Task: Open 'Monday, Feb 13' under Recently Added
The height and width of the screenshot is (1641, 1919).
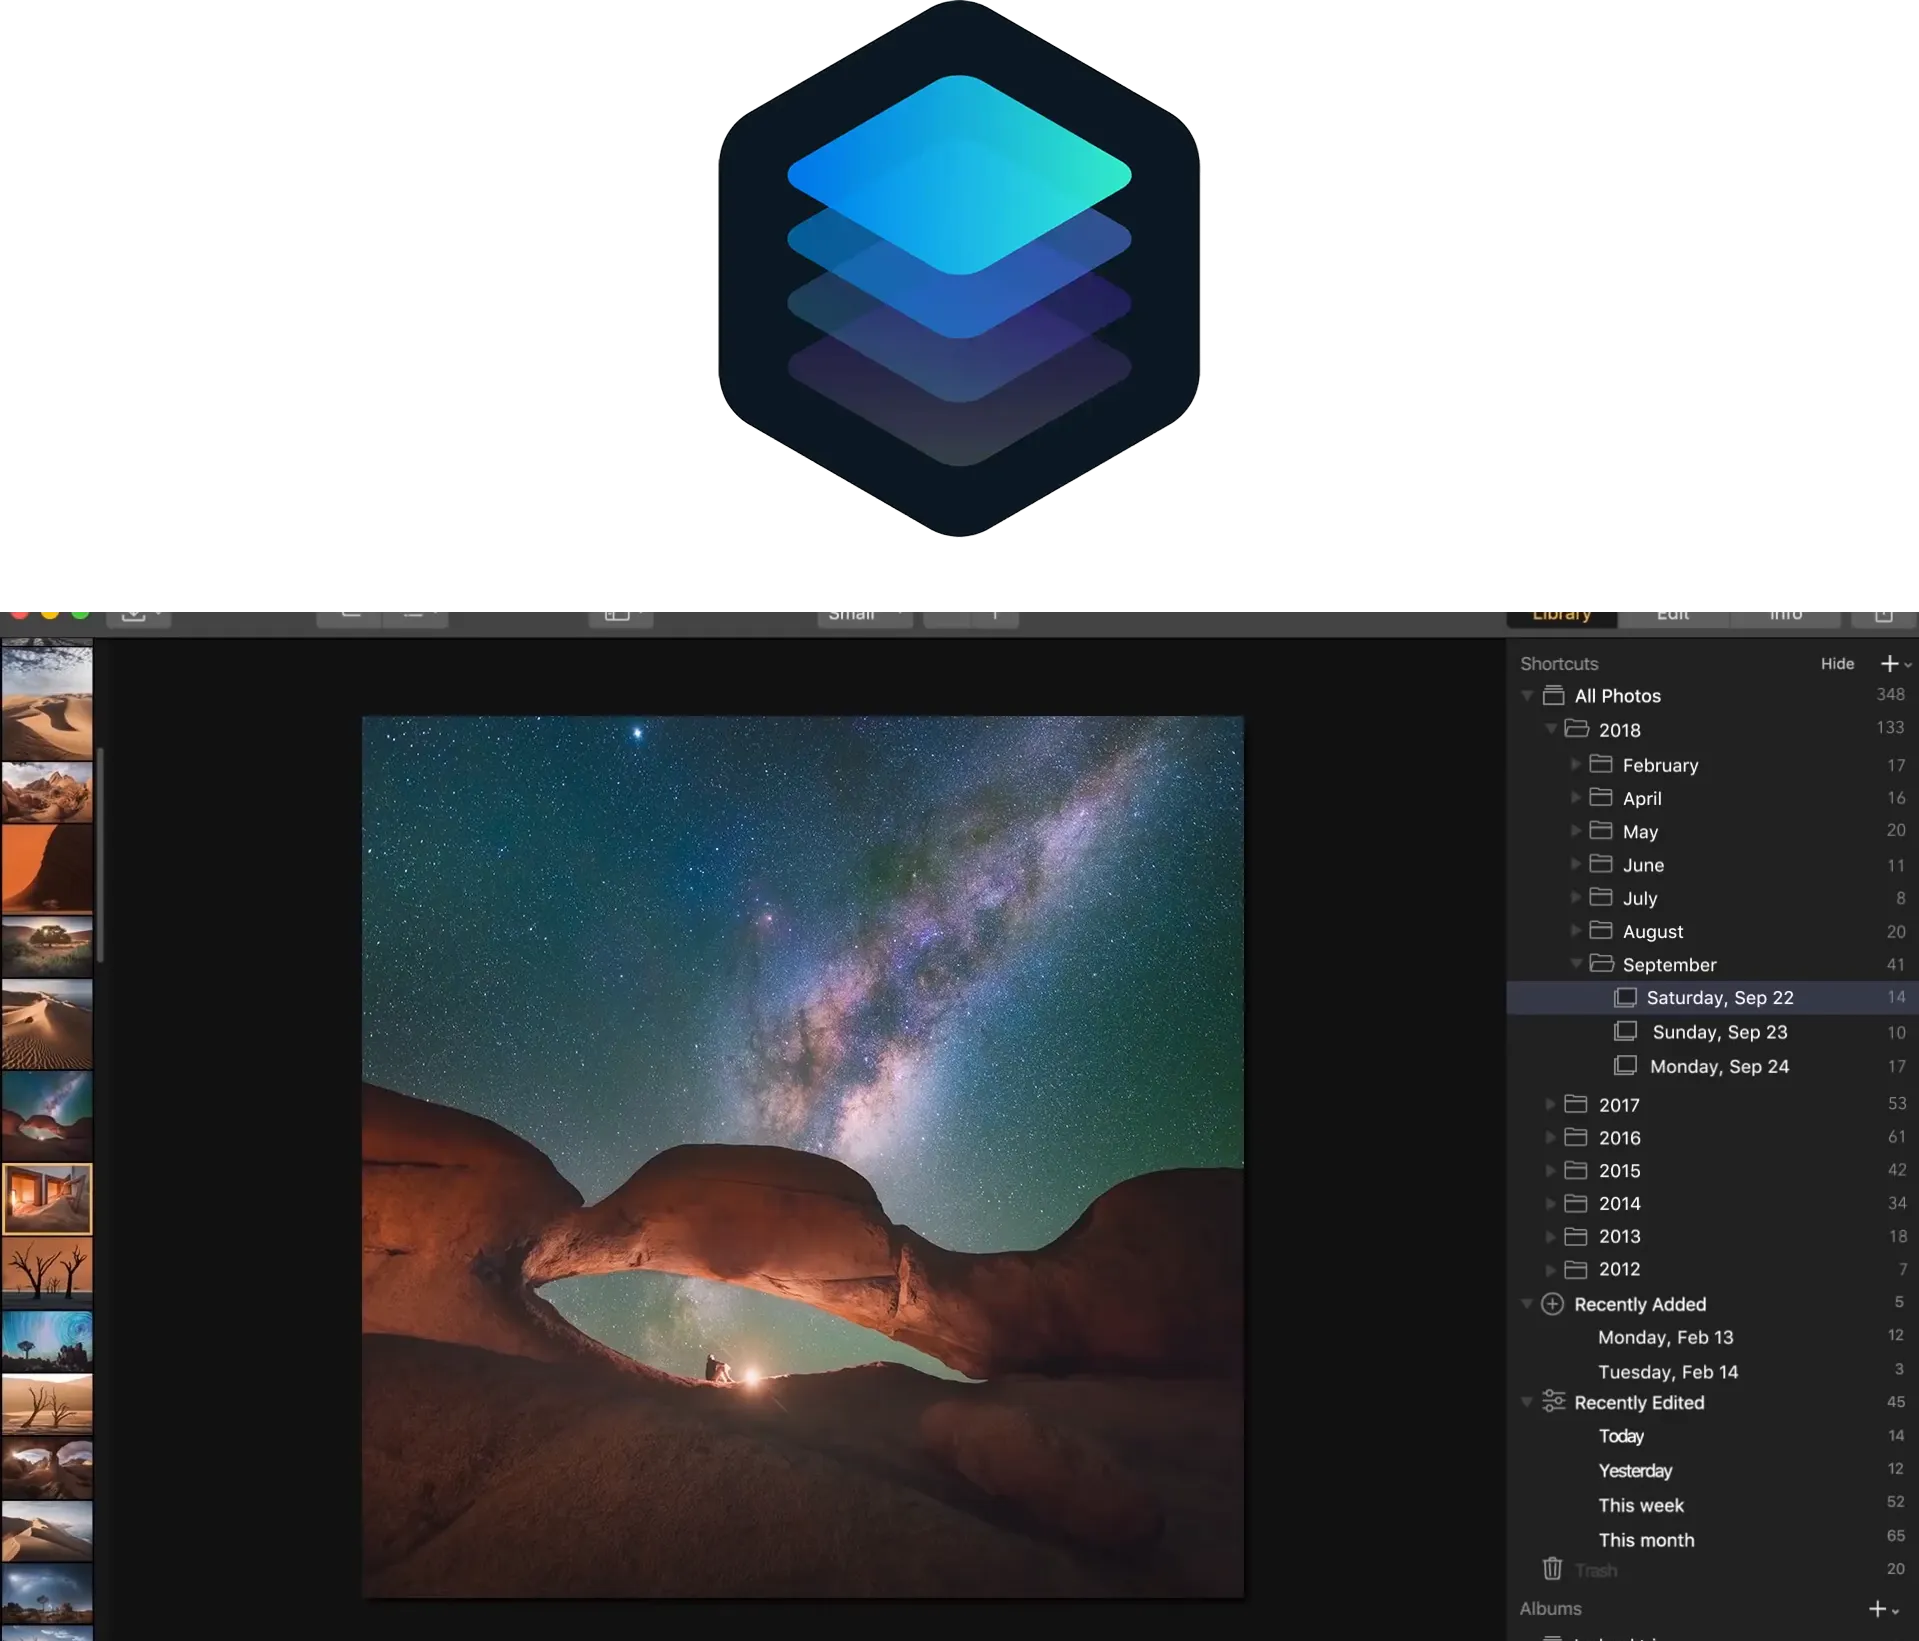Action: tap(1665, 1337)
